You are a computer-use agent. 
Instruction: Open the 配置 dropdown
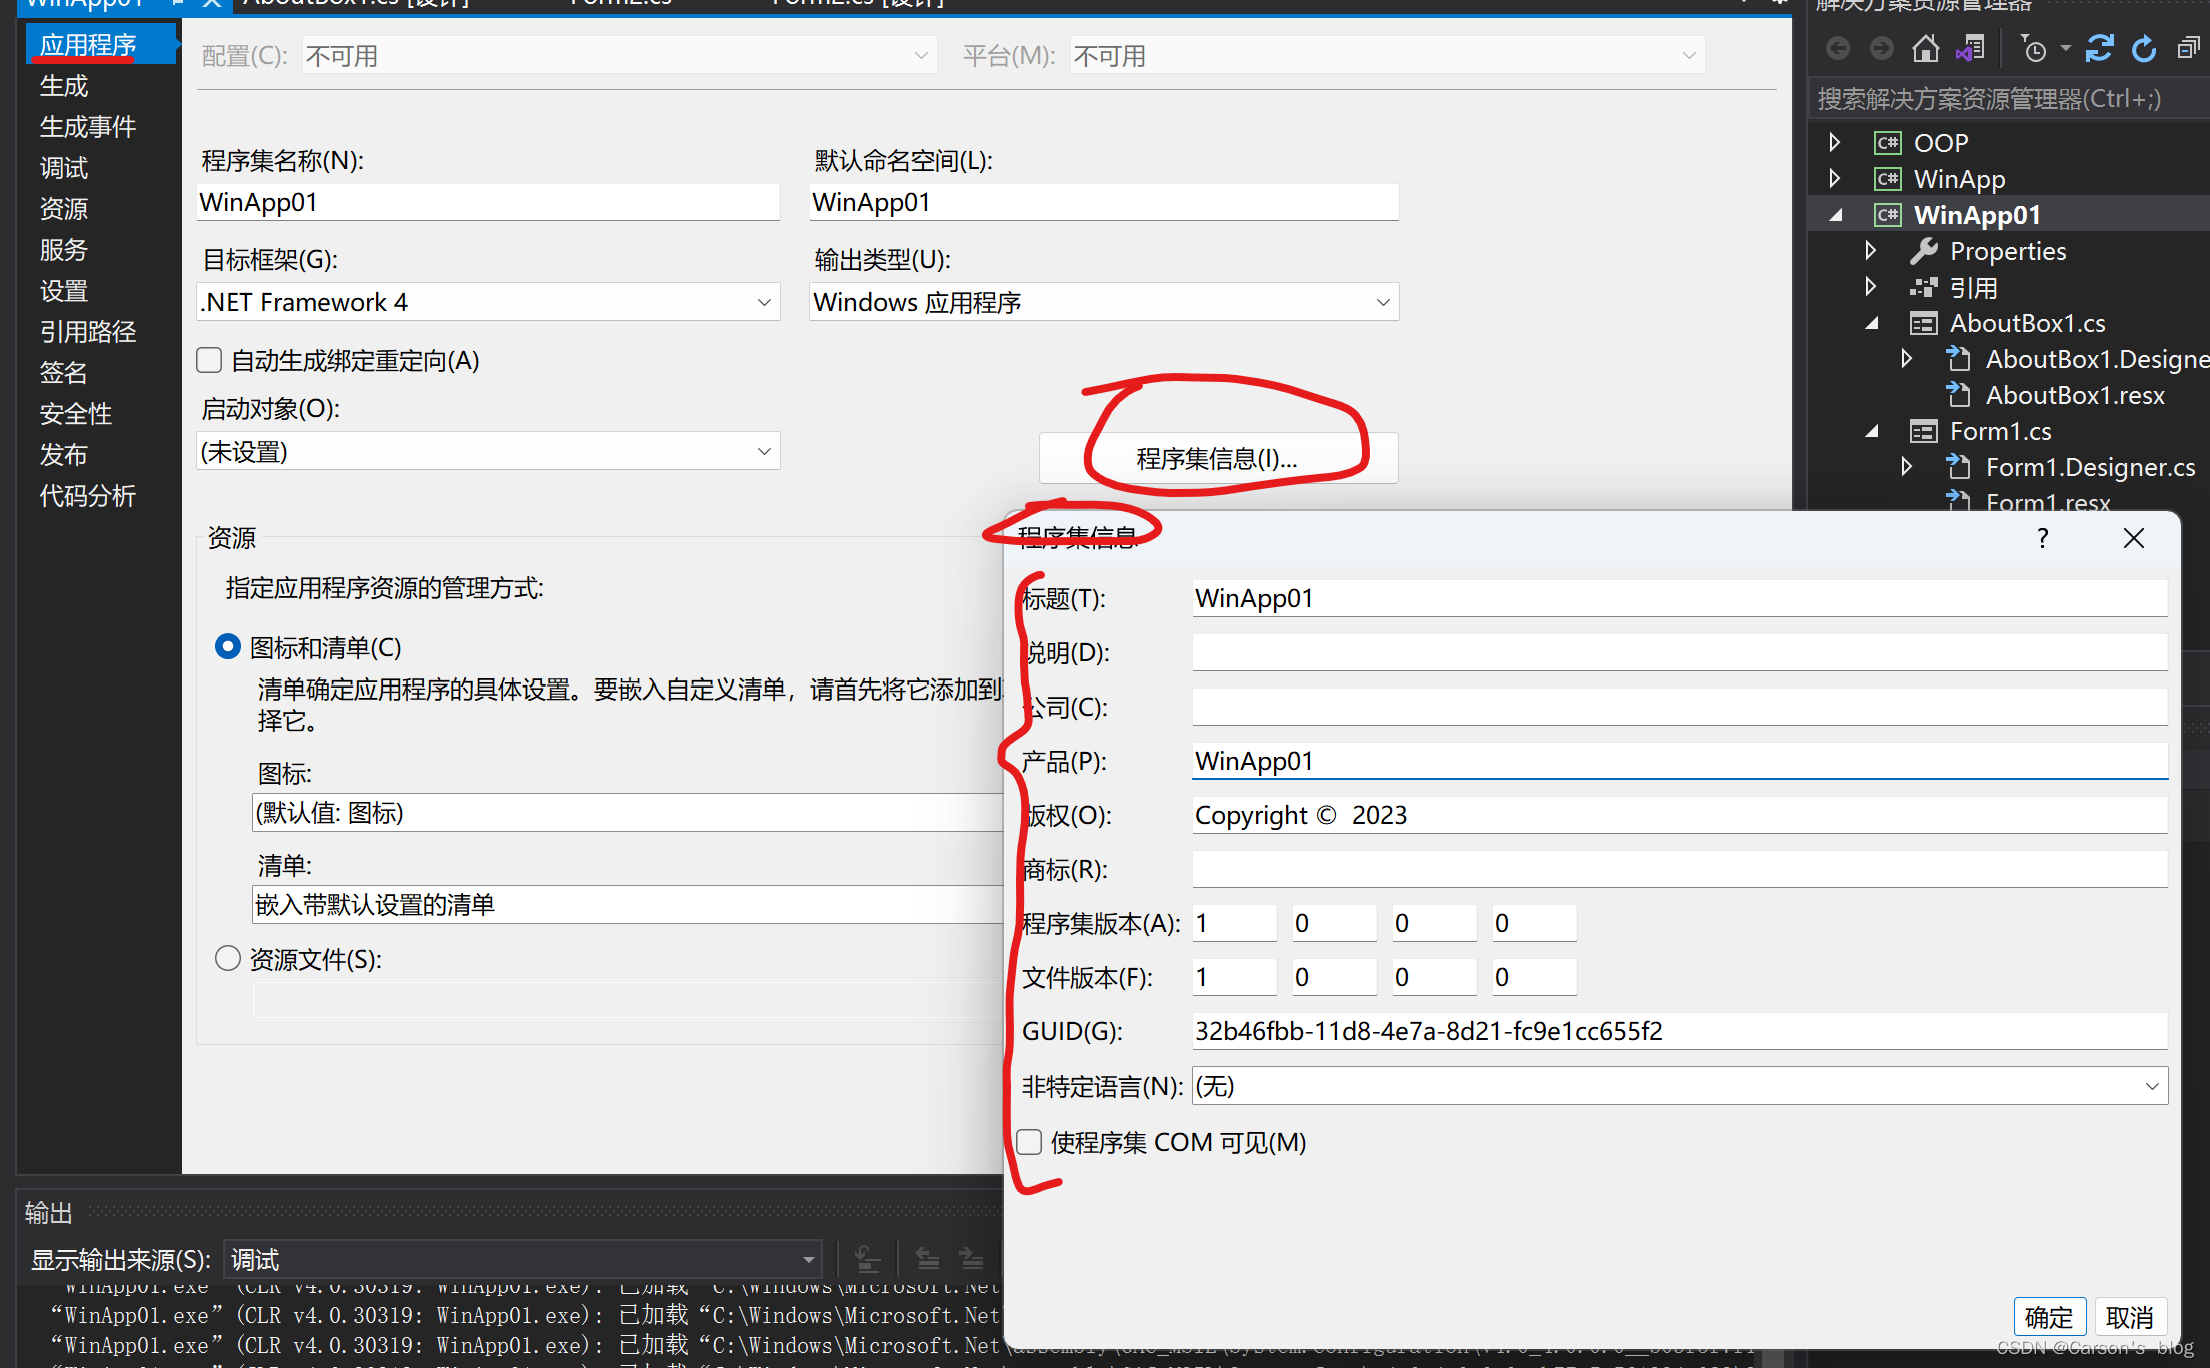(x=619, y=56)
